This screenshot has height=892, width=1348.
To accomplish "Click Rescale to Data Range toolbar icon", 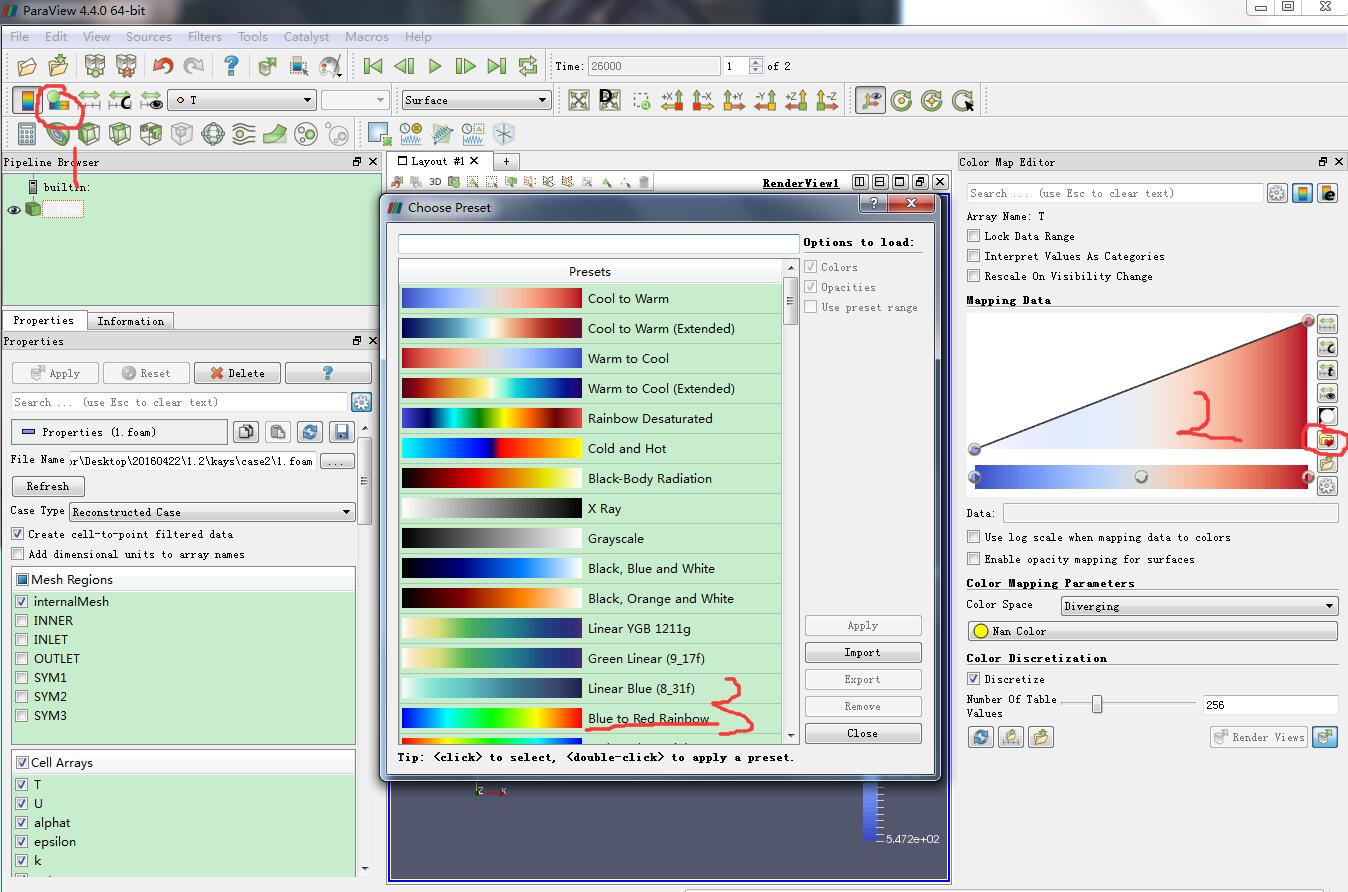I will point(89,100).
